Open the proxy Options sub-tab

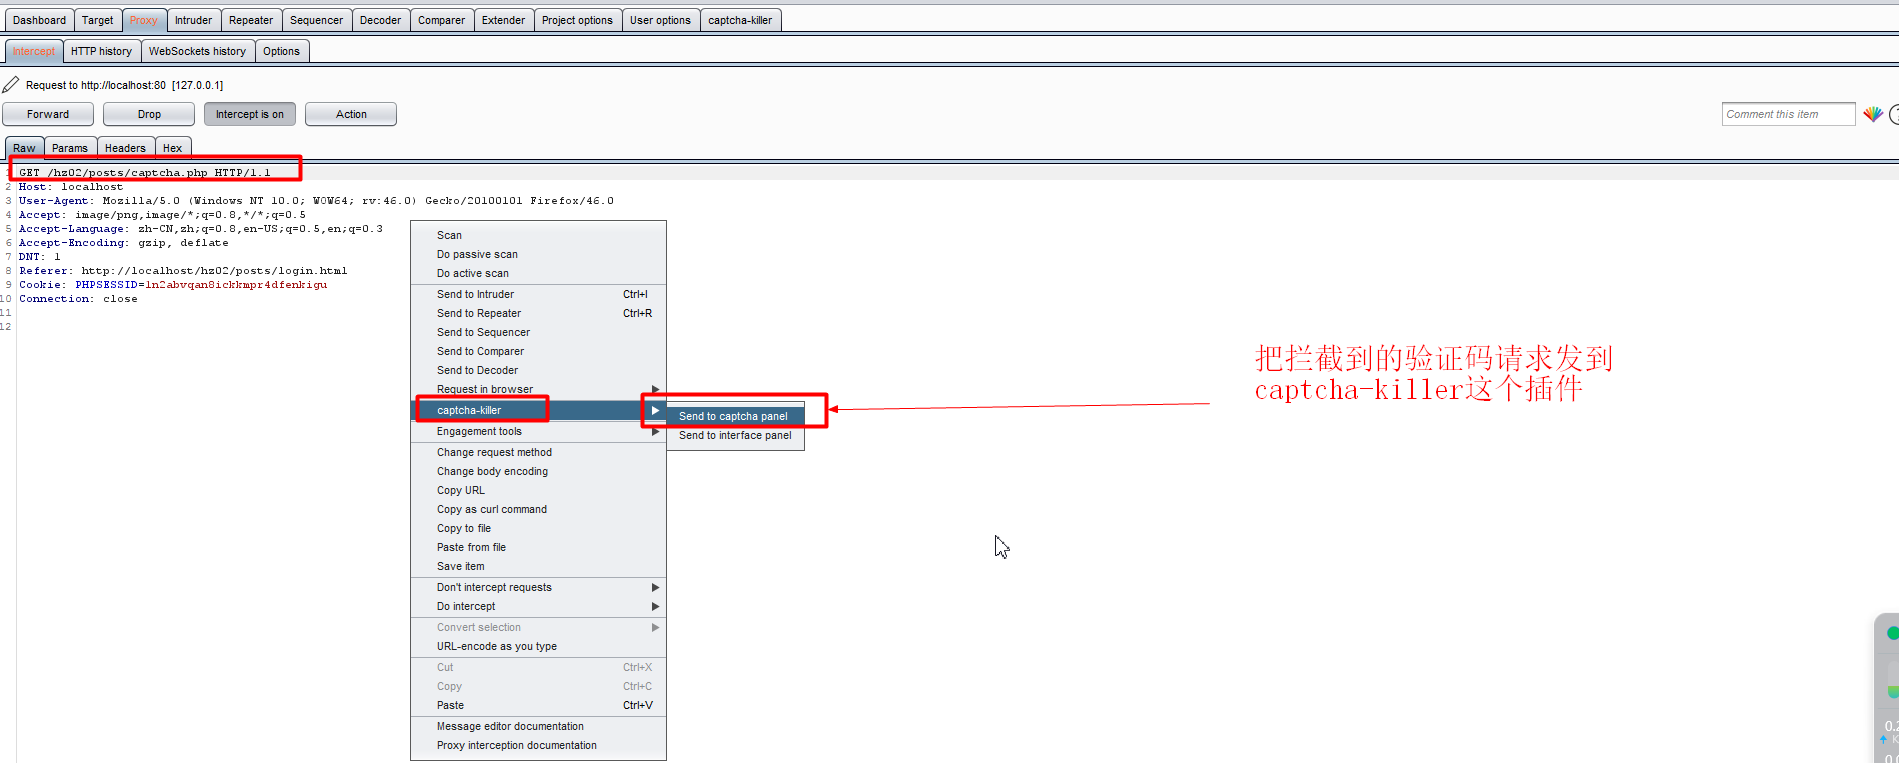[x=282, y=51]
